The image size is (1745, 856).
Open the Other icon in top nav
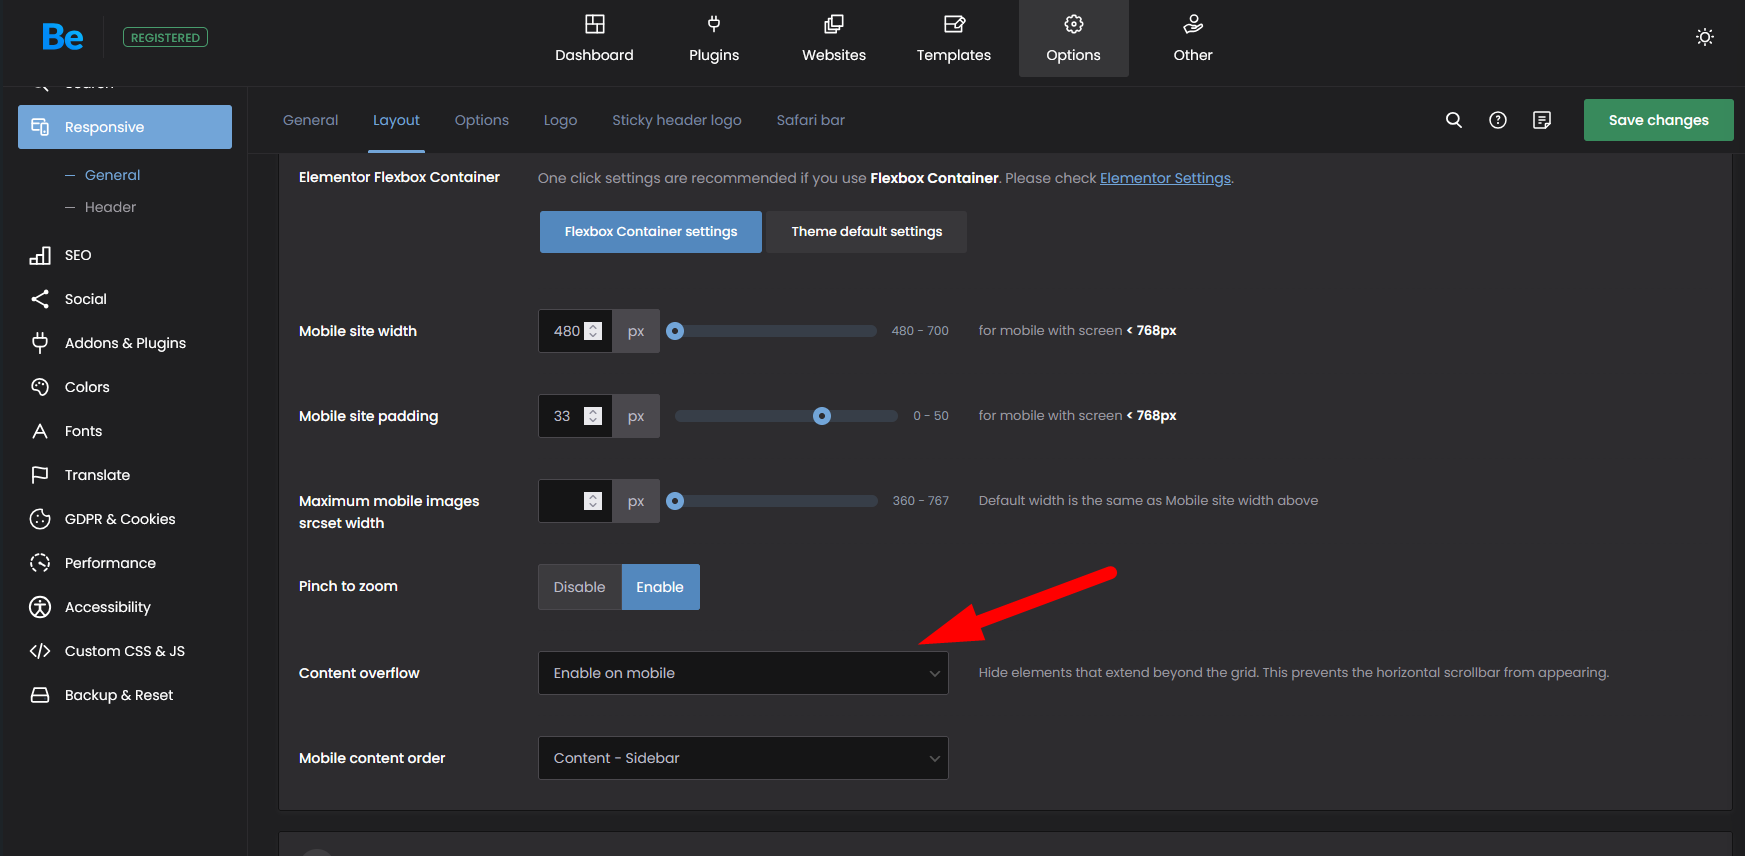click(1193, 24)
